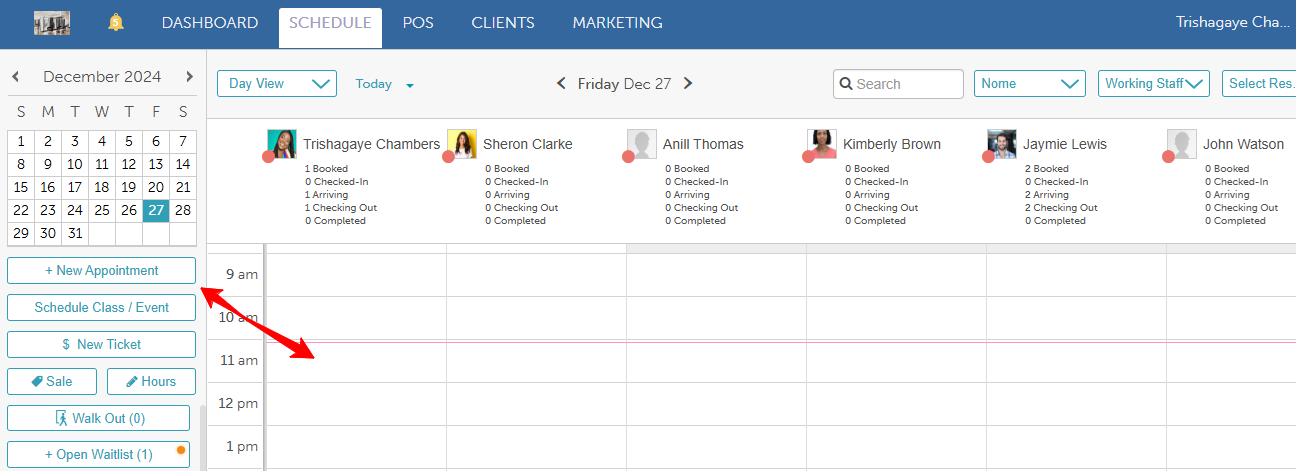
Task: Select December 1 in mini calendar
Action: click(21, 141)
